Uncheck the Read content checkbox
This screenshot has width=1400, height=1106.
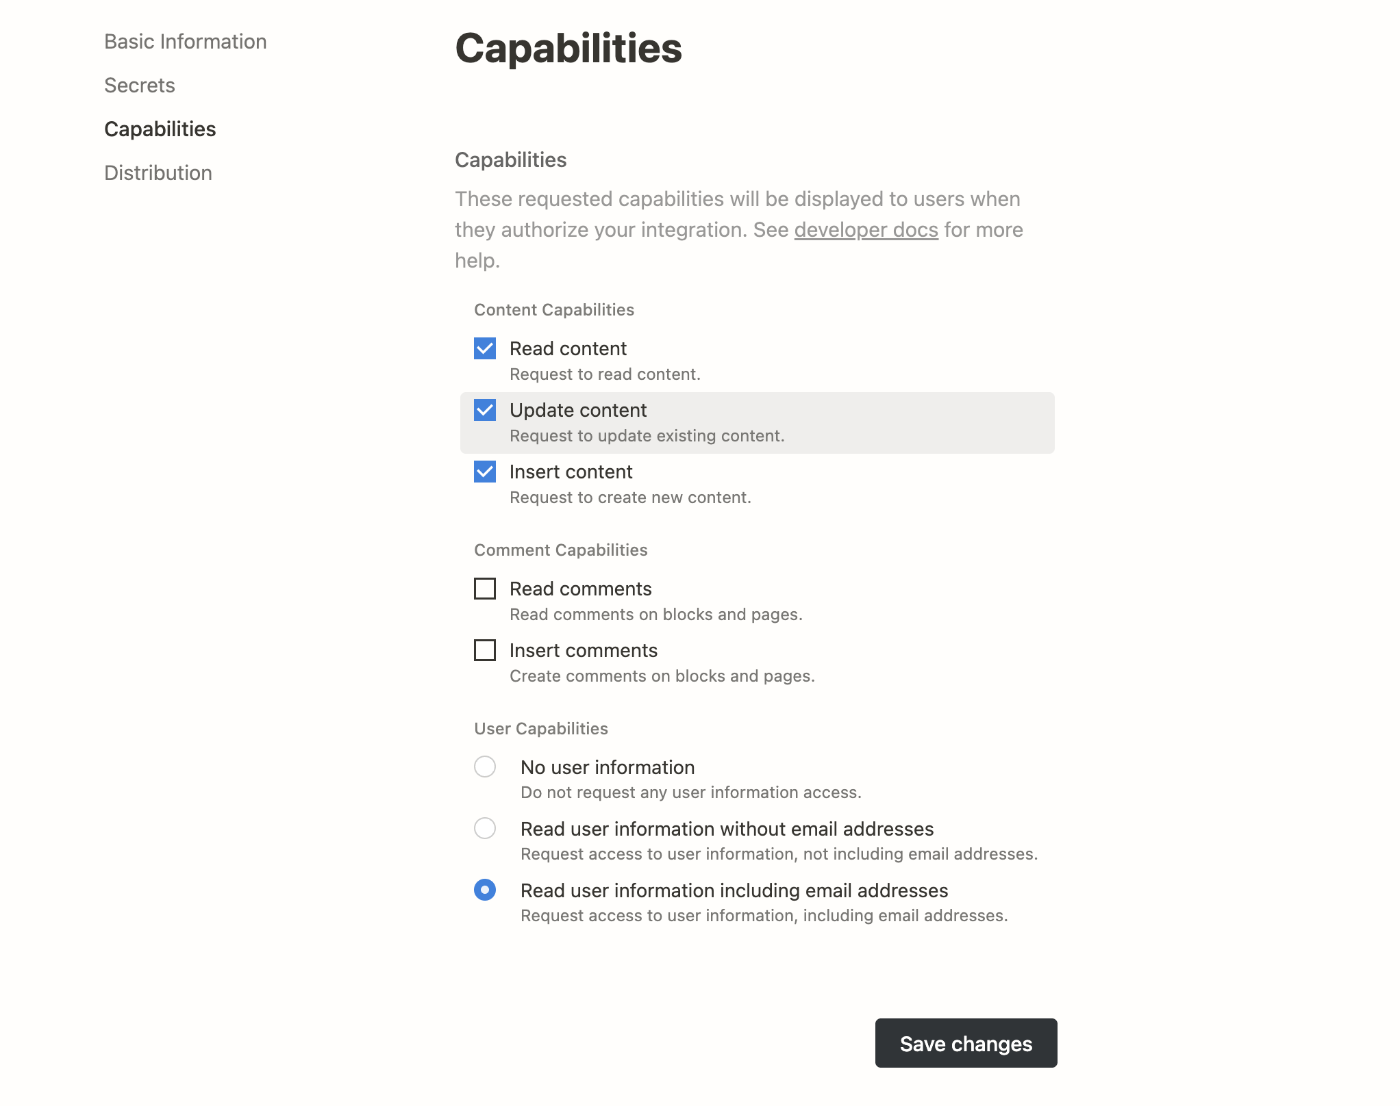pos(485,349)
